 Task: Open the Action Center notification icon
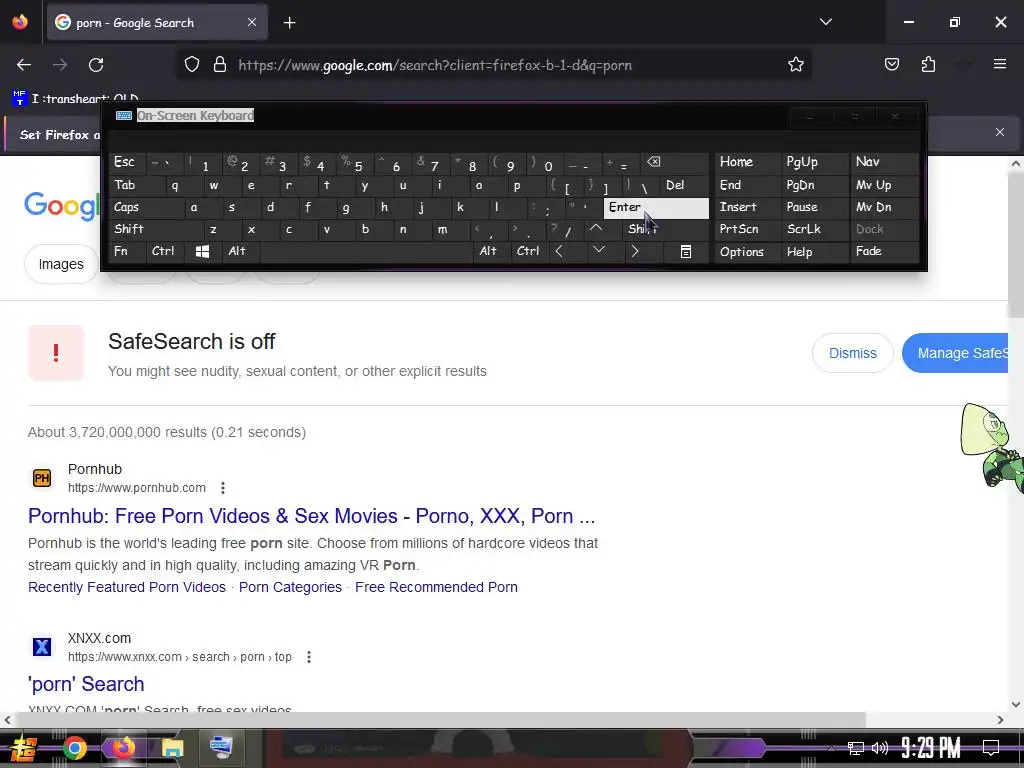[991, 748]
